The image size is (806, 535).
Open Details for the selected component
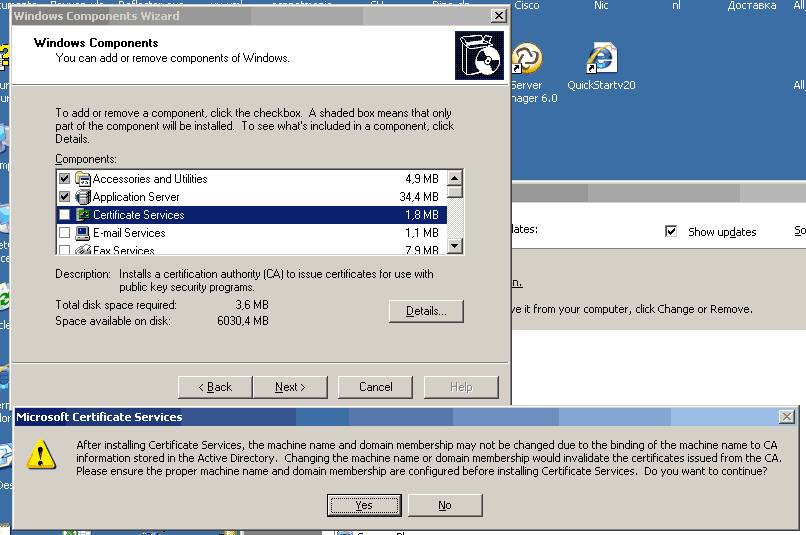click(426, 311)
